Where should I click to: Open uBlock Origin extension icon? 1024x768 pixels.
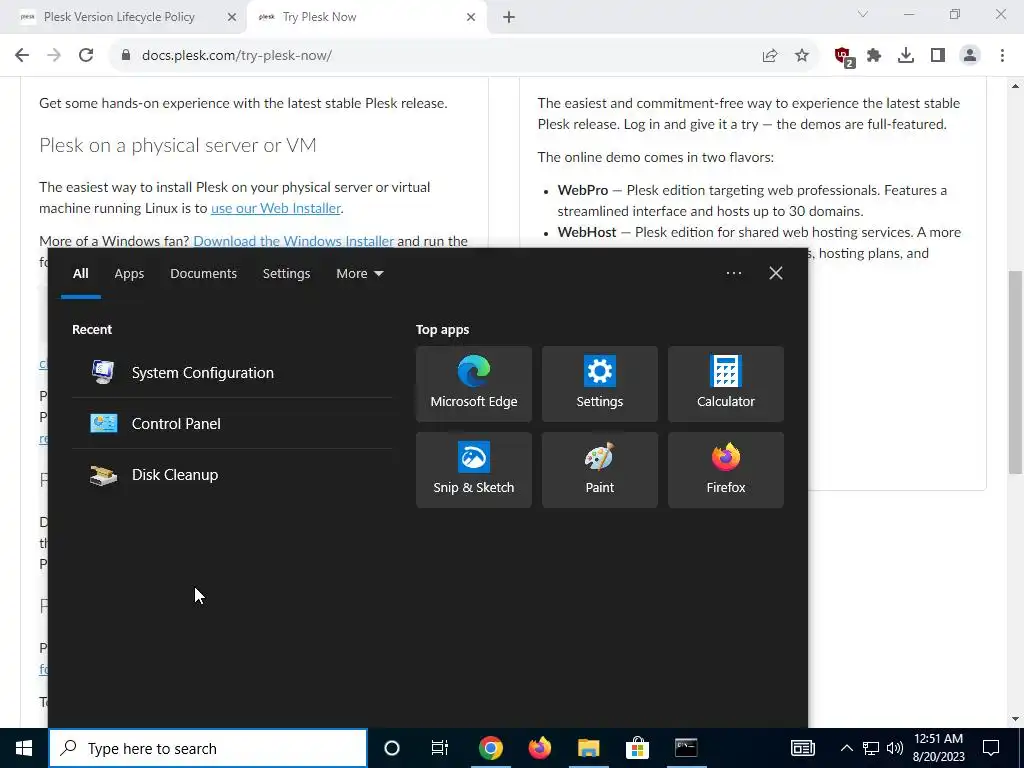click(844, 56)
